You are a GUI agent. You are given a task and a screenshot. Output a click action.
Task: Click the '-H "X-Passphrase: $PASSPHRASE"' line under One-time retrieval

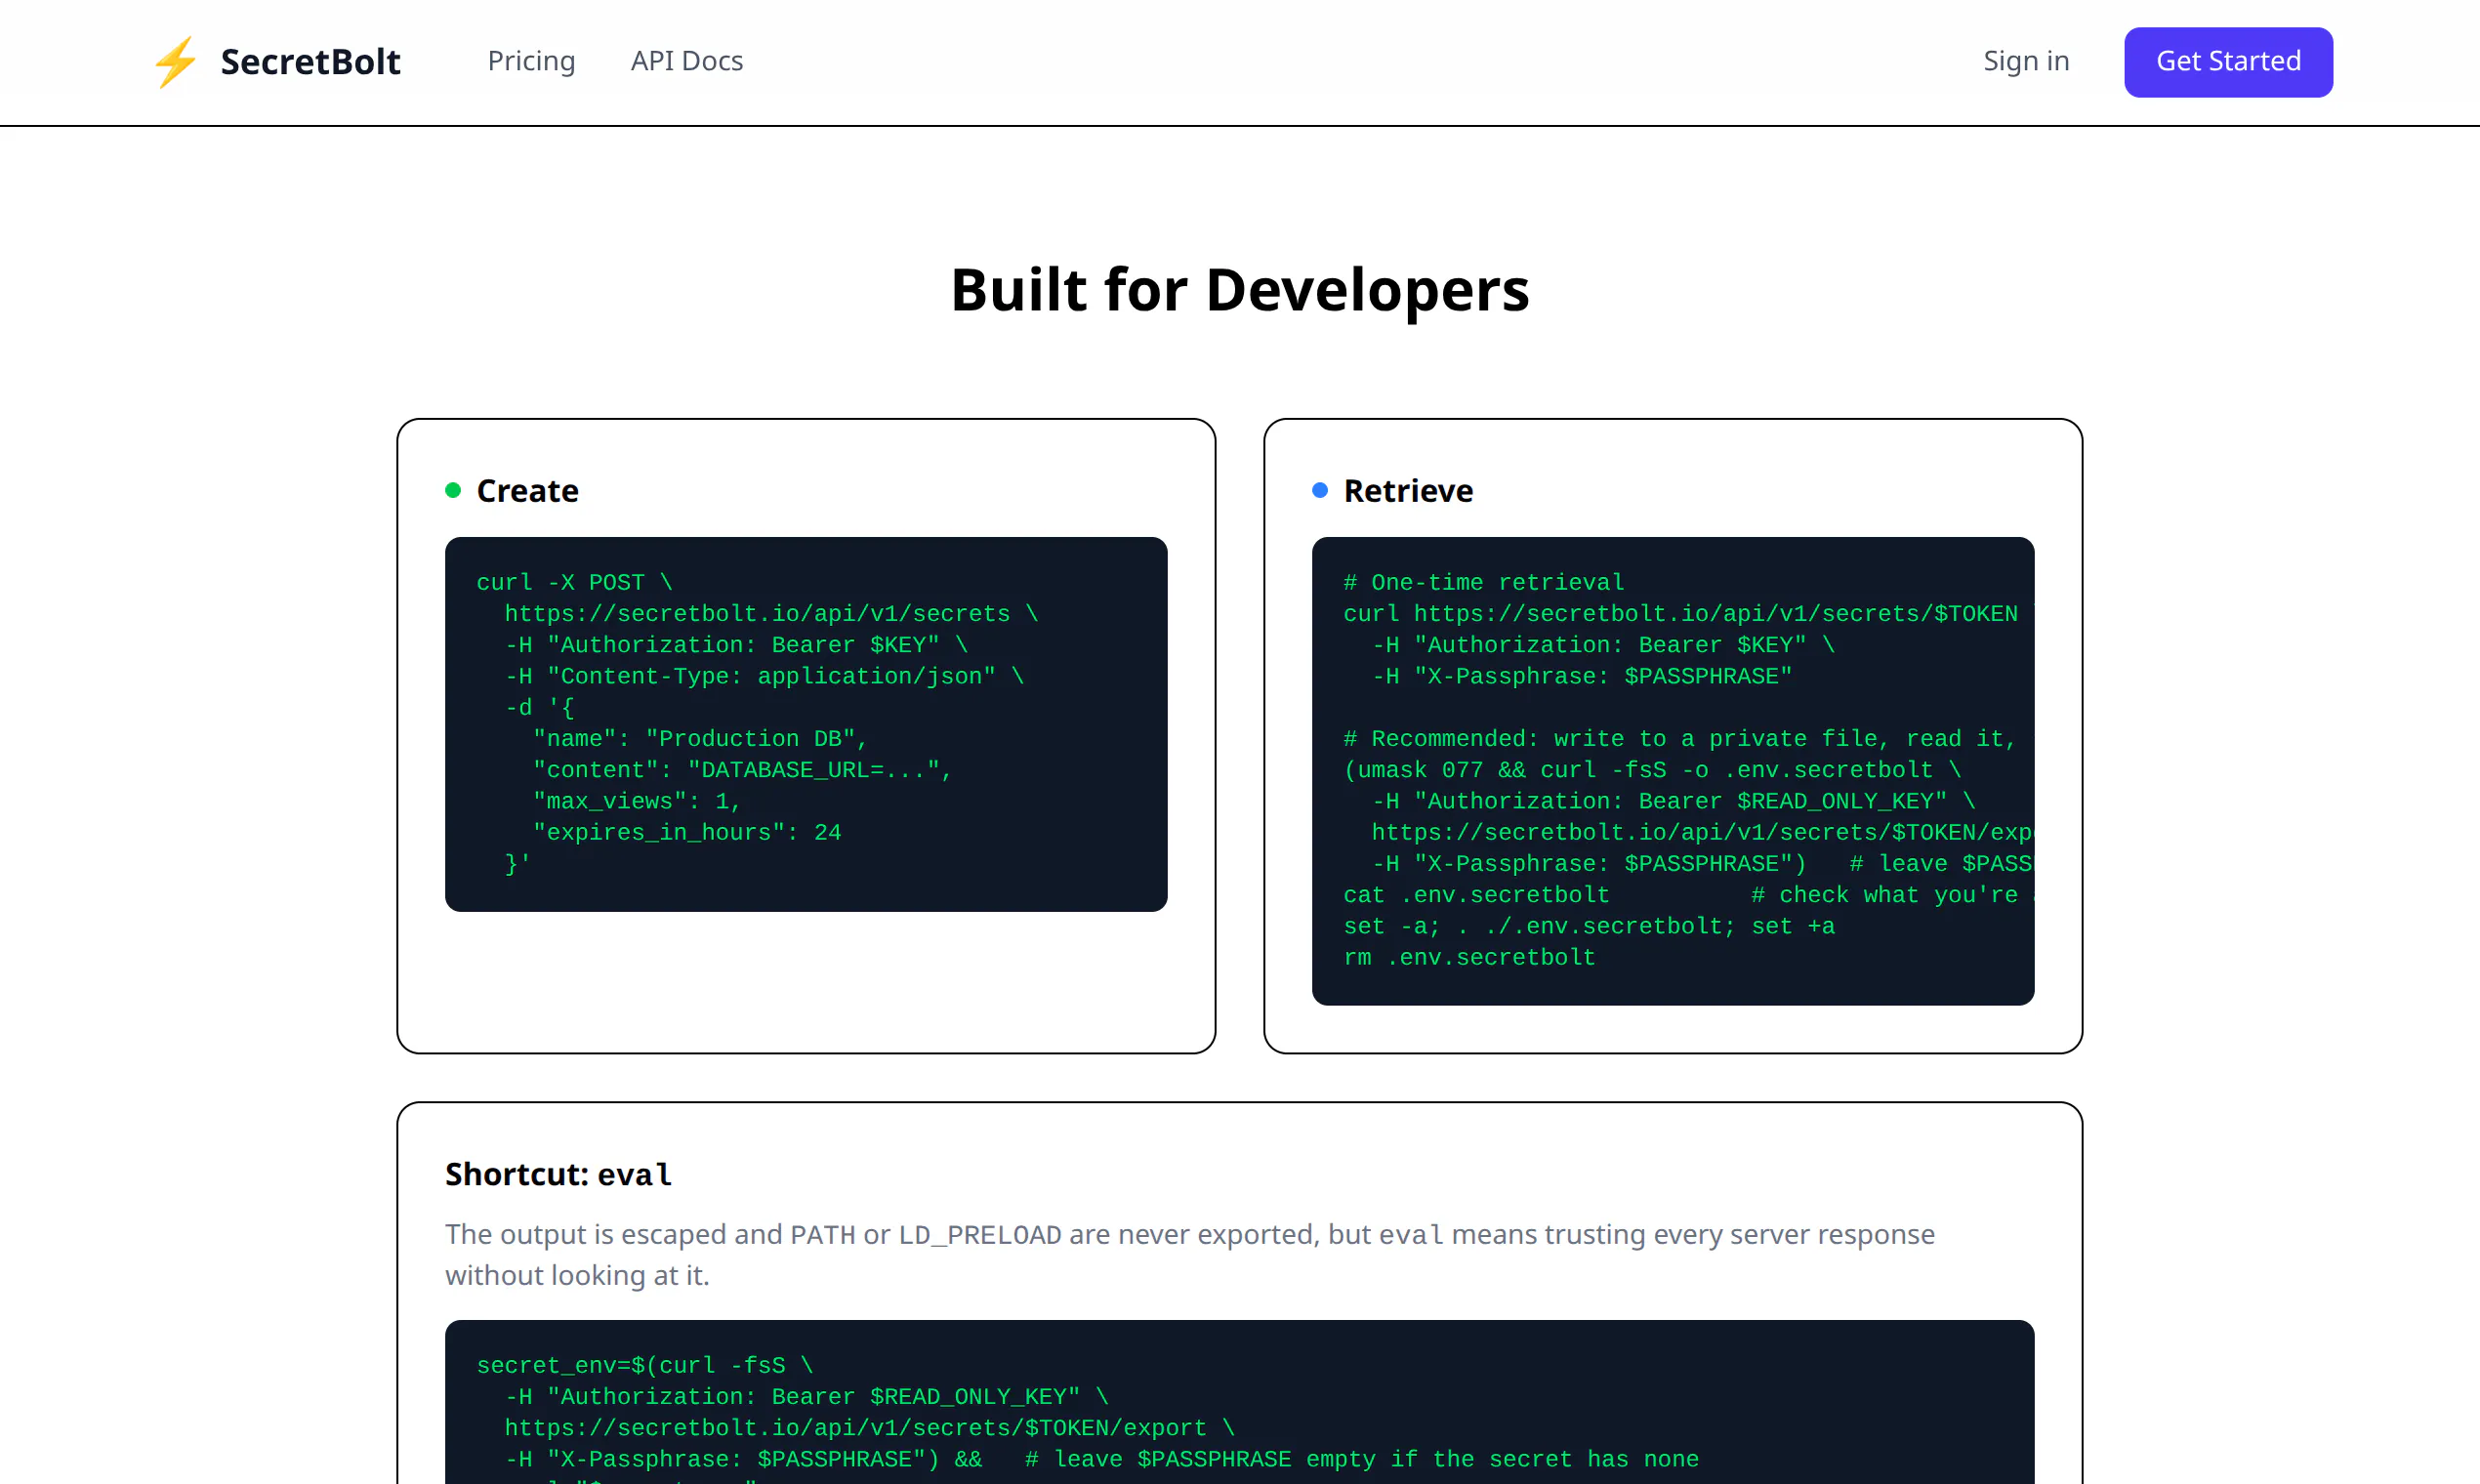pyautogui.click(x=1582, y=676)
